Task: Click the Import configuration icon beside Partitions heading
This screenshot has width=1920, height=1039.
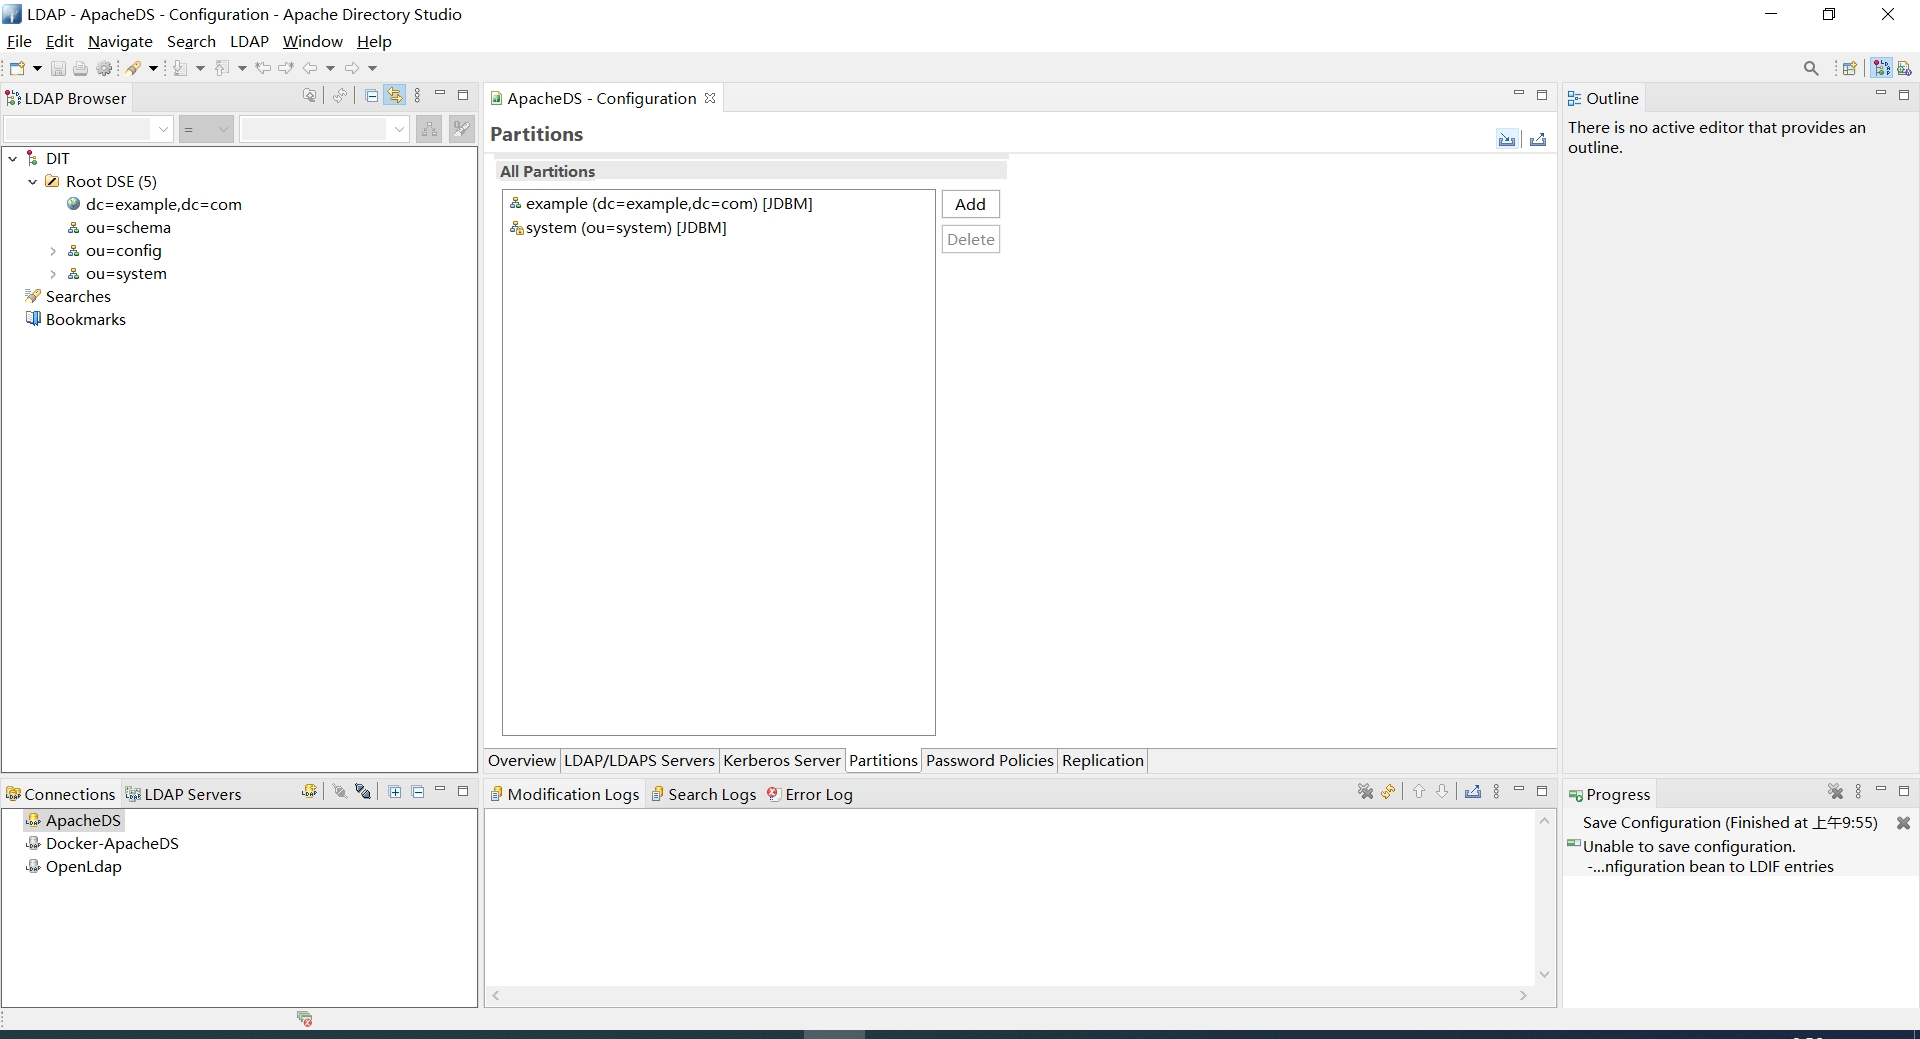Action: (x=1506, y=139)
